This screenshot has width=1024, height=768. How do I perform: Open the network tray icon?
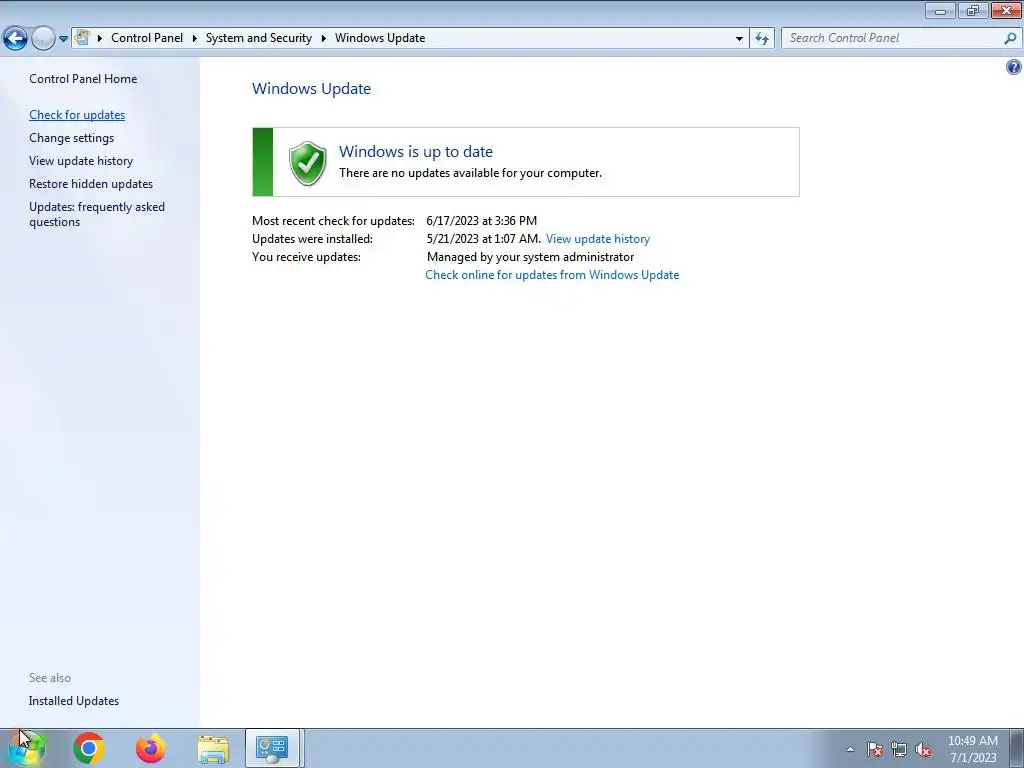[x=899, y=749]
